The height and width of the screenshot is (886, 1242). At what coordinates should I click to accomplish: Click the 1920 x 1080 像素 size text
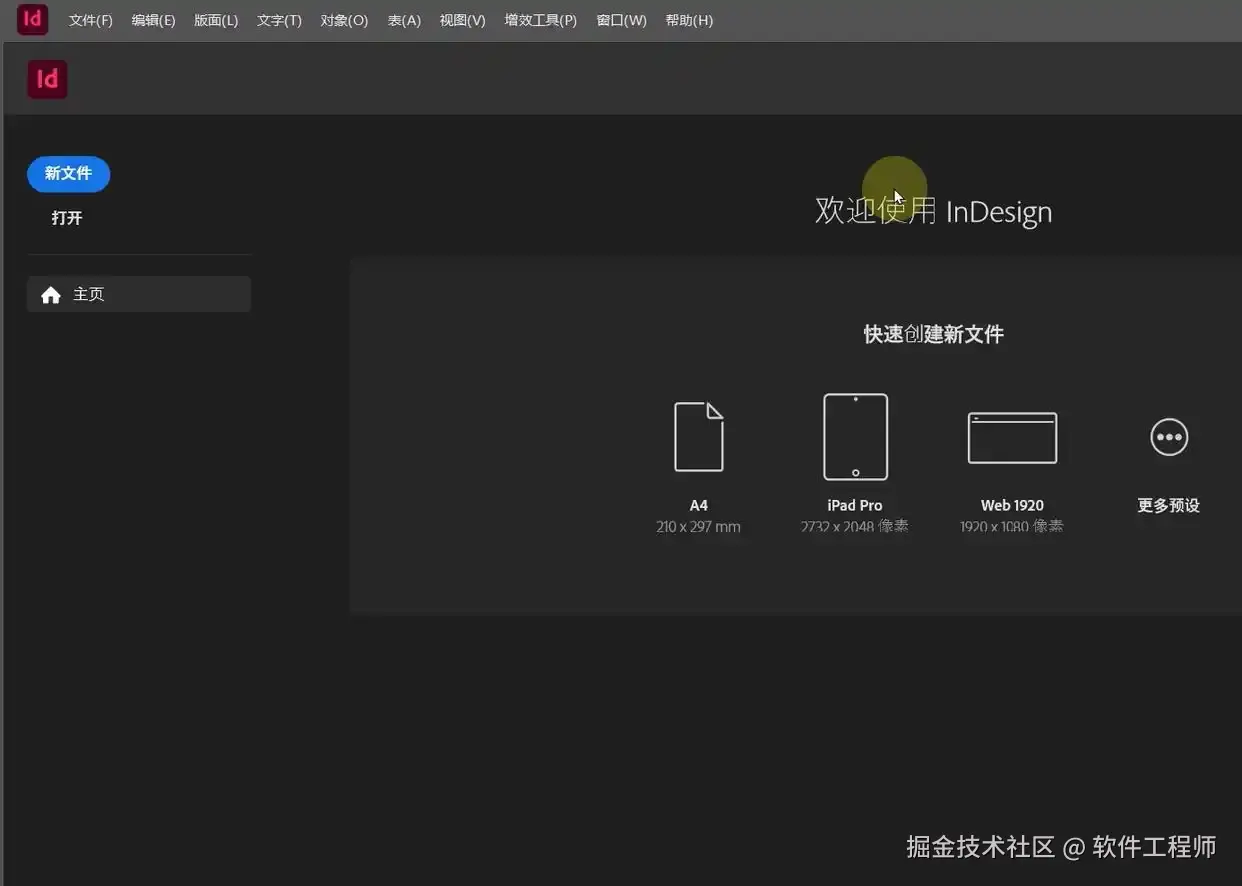[1011, 526]
